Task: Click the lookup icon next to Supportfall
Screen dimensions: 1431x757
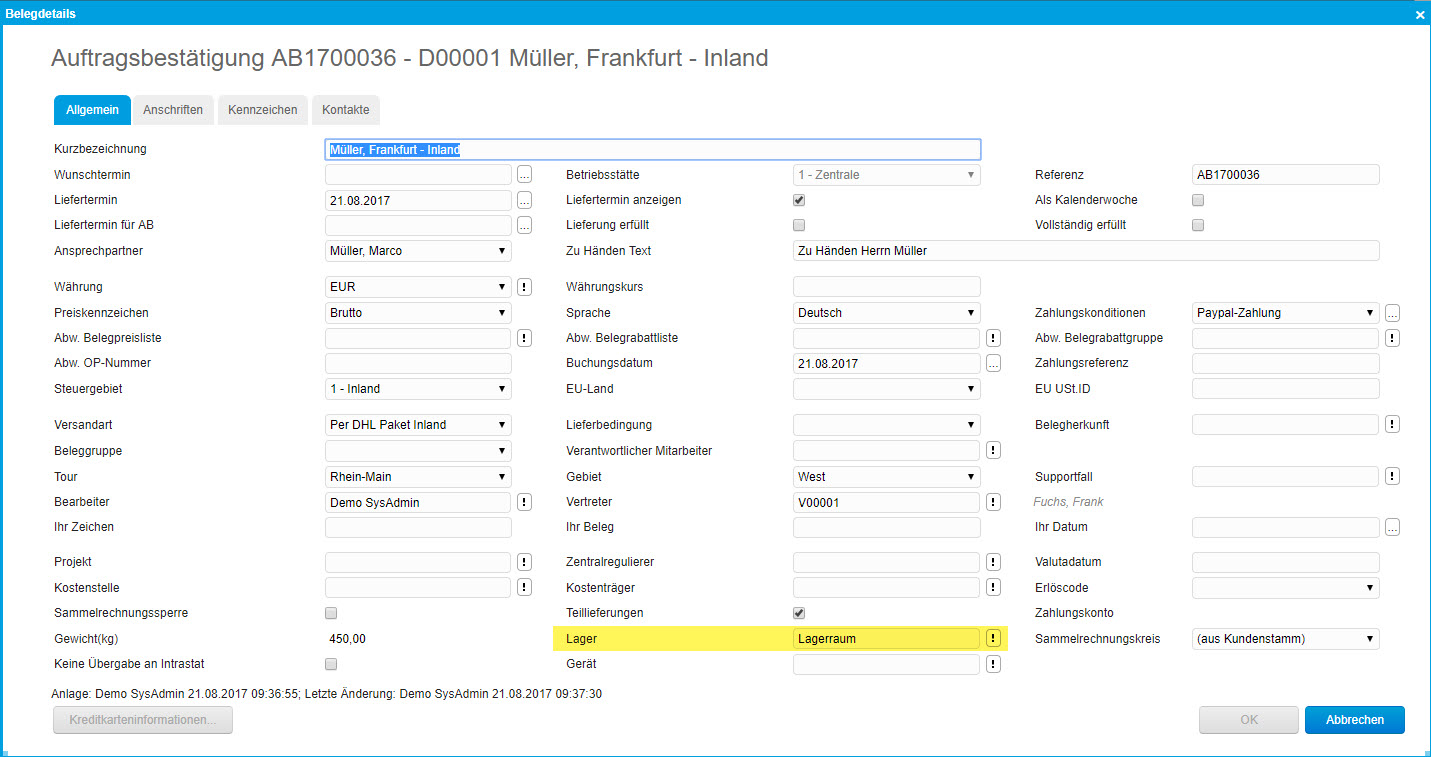Action: pyautogui.click(x=1392, y=476)
